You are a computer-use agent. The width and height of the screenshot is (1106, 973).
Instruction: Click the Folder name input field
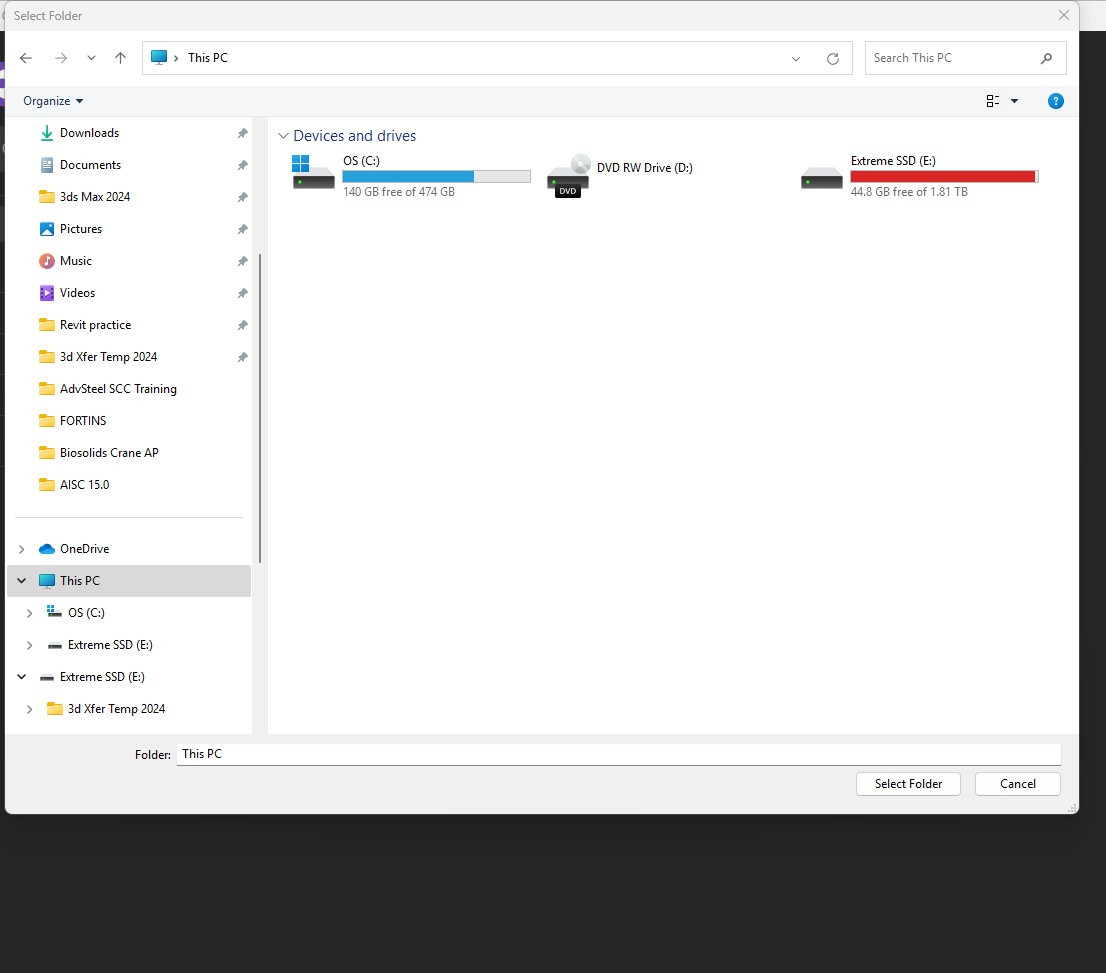click(x=619, y=754)
